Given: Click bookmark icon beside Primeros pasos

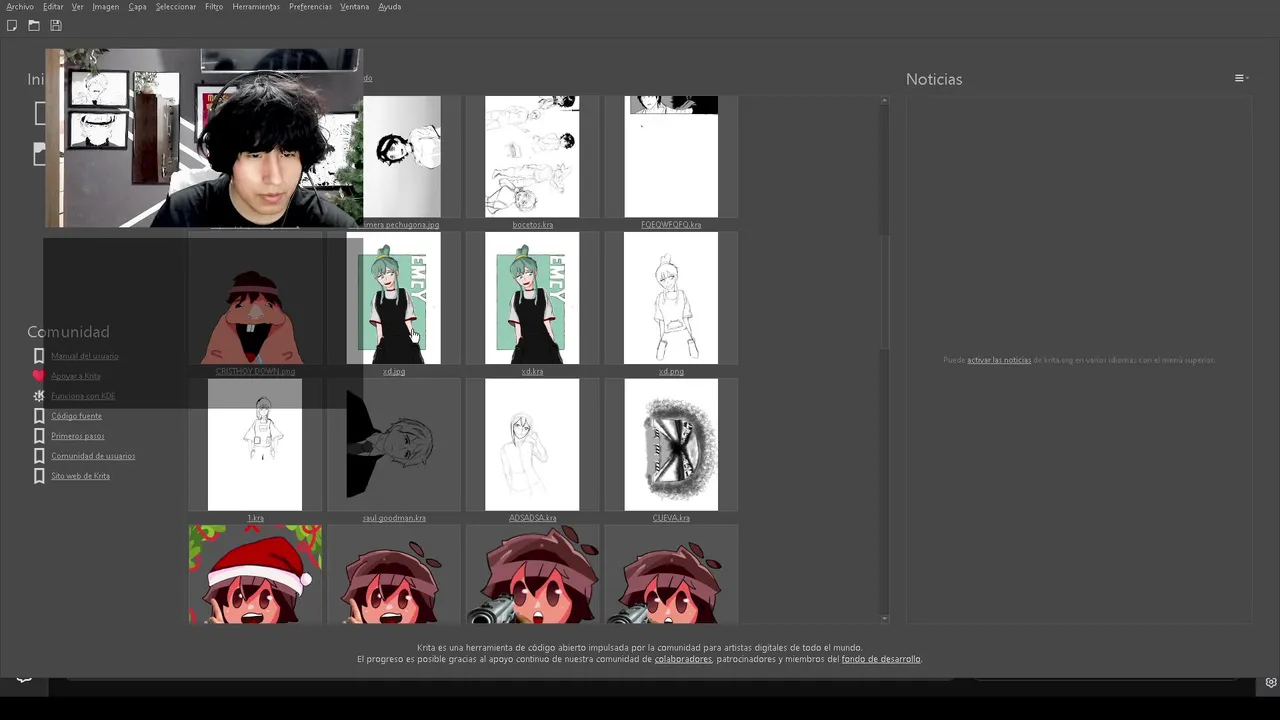Looking at the screenshot, I should (x=39, y=436).
